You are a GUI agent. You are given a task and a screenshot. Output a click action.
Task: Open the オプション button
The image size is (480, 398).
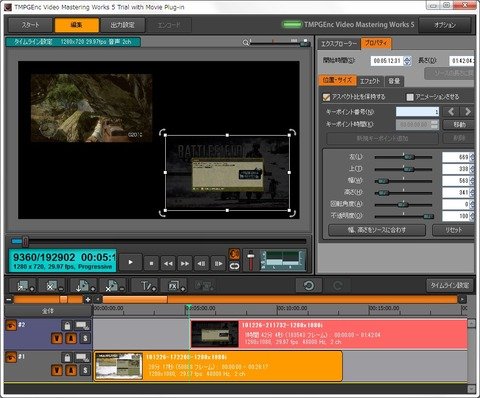[x=445, y=25]
